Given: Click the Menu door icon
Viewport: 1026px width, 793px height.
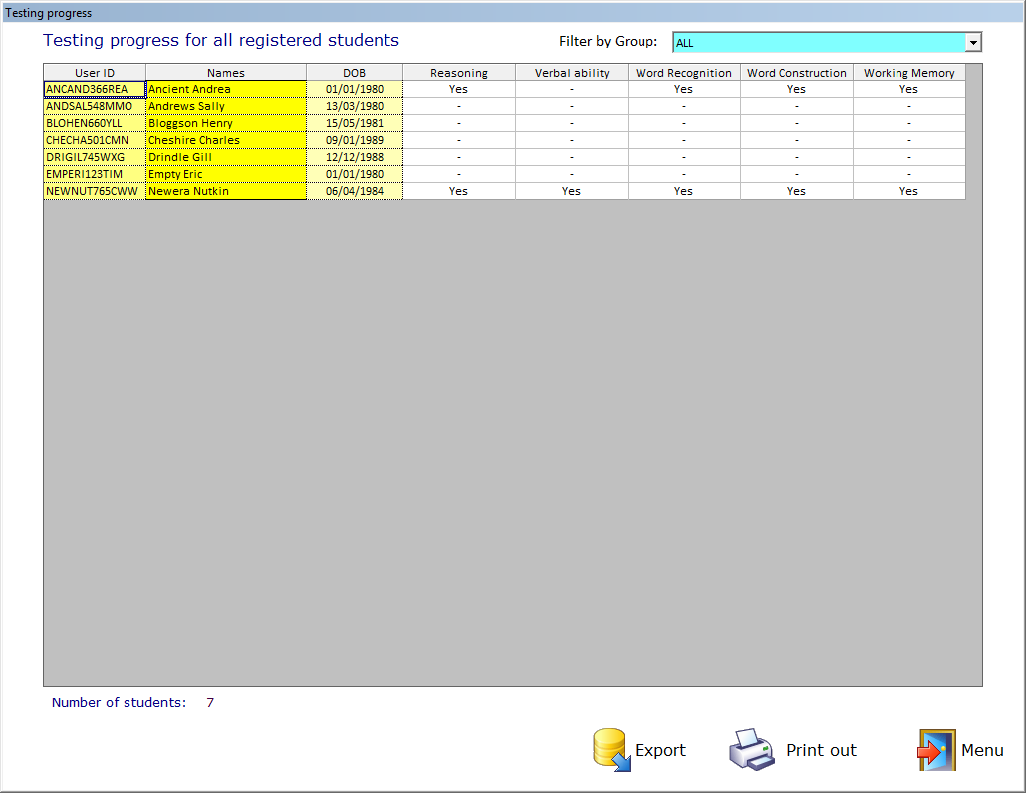Looking at the screenshot, I should (x=936, y=750).
